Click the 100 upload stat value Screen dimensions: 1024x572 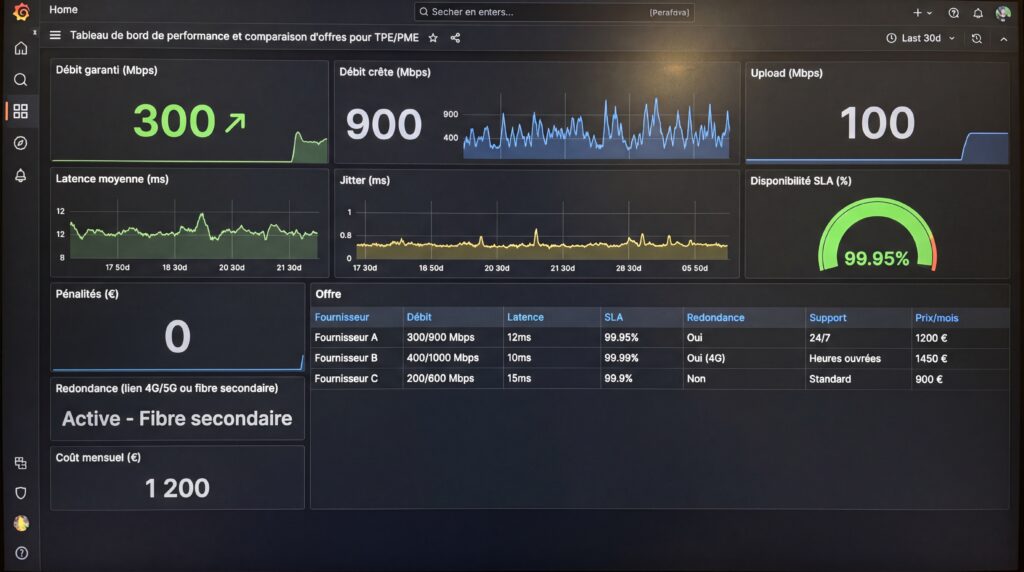click(x=877, y=123)
